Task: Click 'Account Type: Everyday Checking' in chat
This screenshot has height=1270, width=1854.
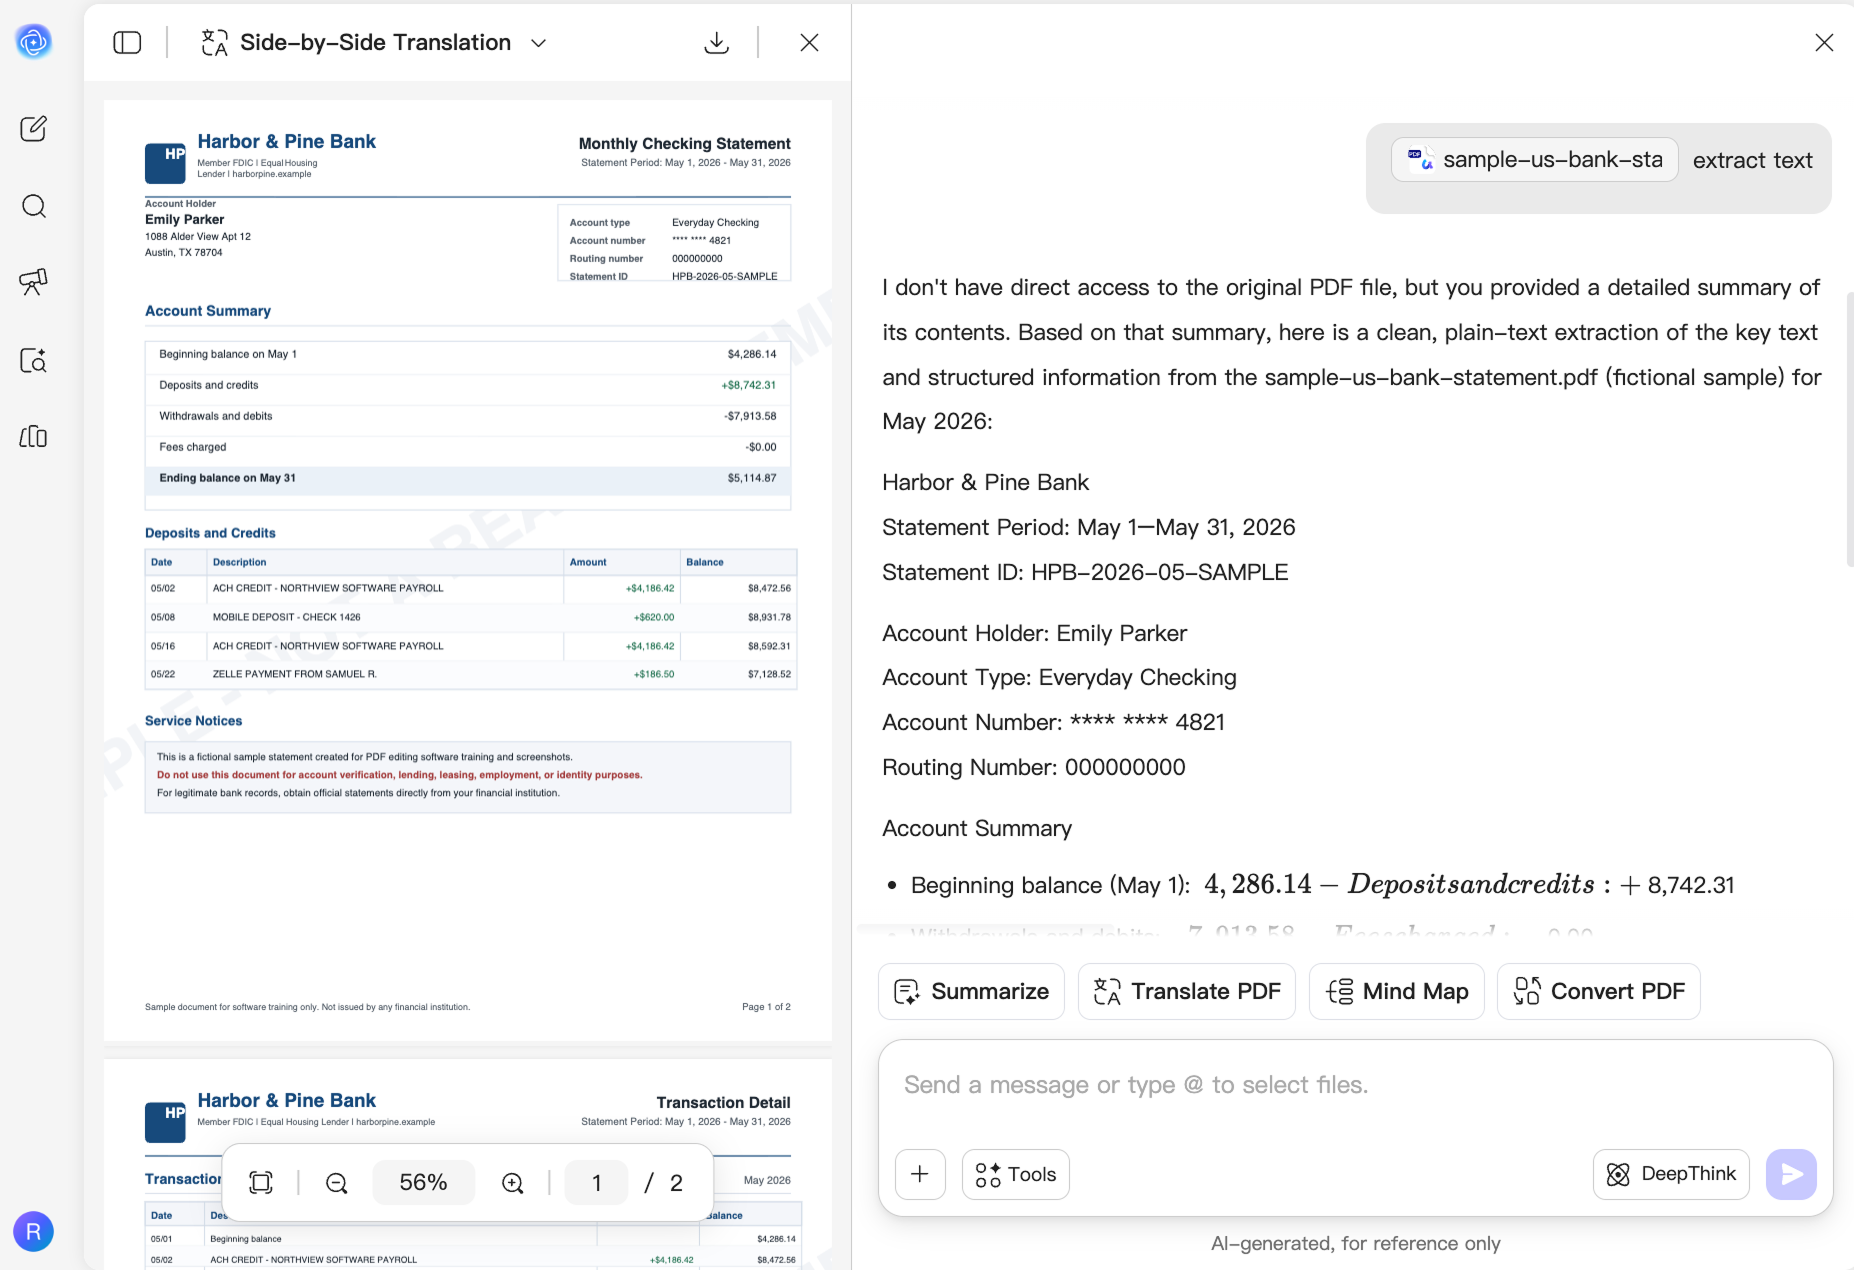Action: [x=1059, y=678]
